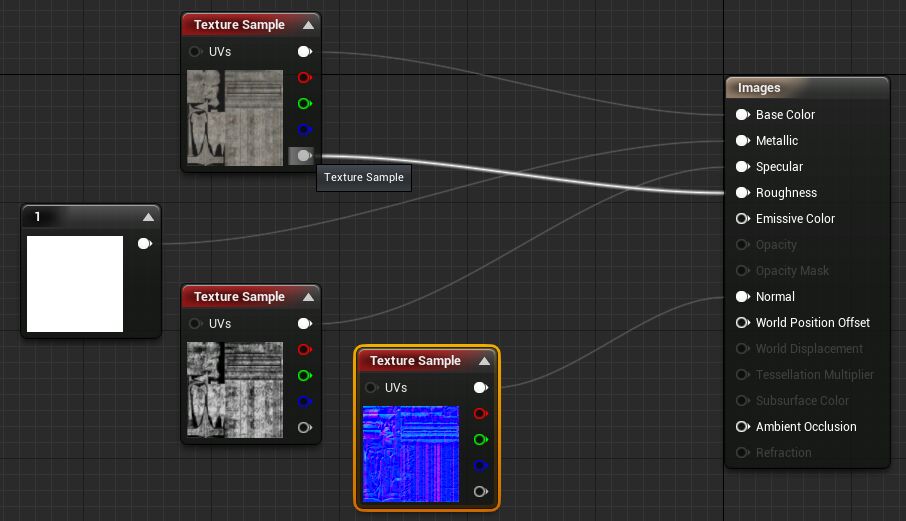Click green channel pin of normal map Texture Sample

click(x=481, y=440)
